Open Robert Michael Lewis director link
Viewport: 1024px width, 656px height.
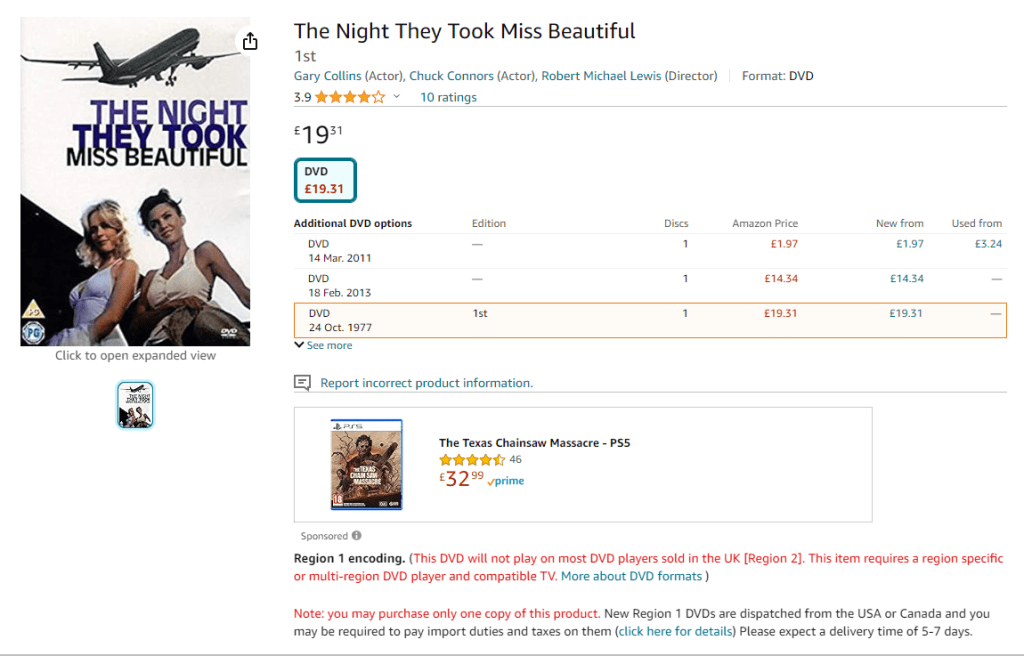pos(600,76)
